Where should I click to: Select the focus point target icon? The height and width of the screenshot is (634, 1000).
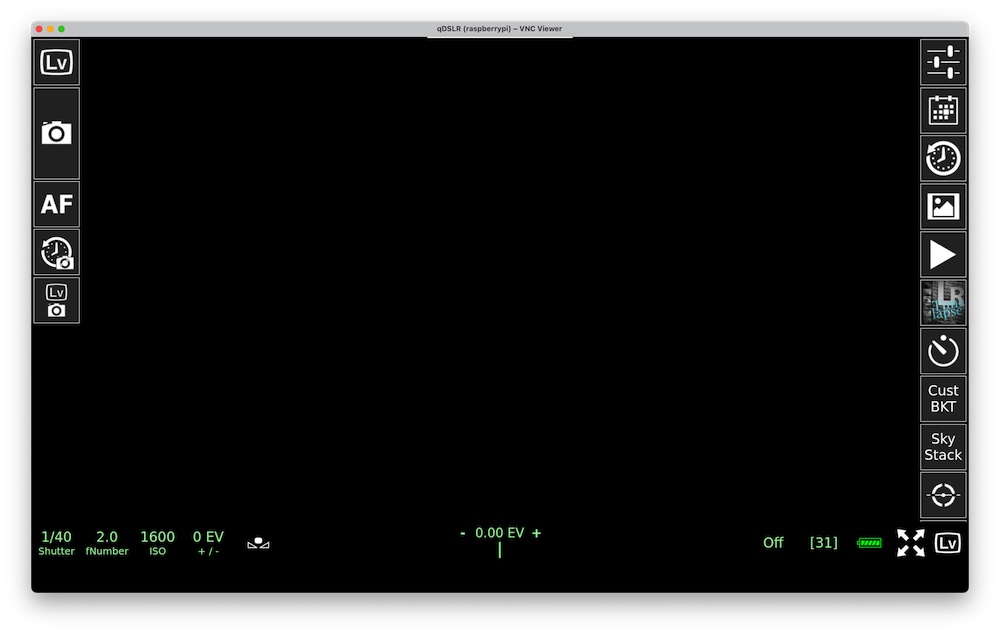tap(943, 495)
